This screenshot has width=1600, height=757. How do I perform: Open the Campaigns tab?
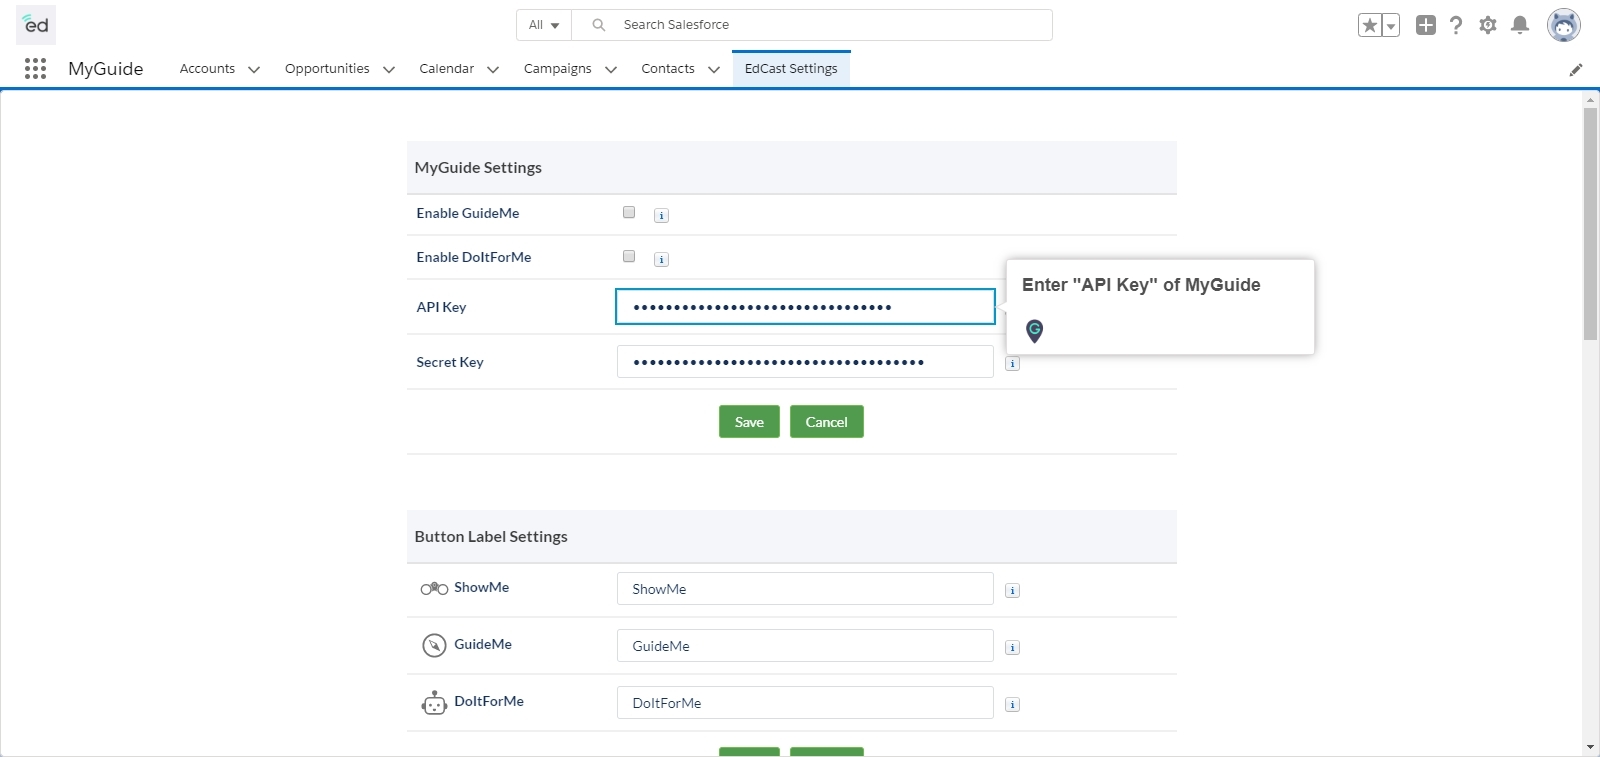click(557, 68)
